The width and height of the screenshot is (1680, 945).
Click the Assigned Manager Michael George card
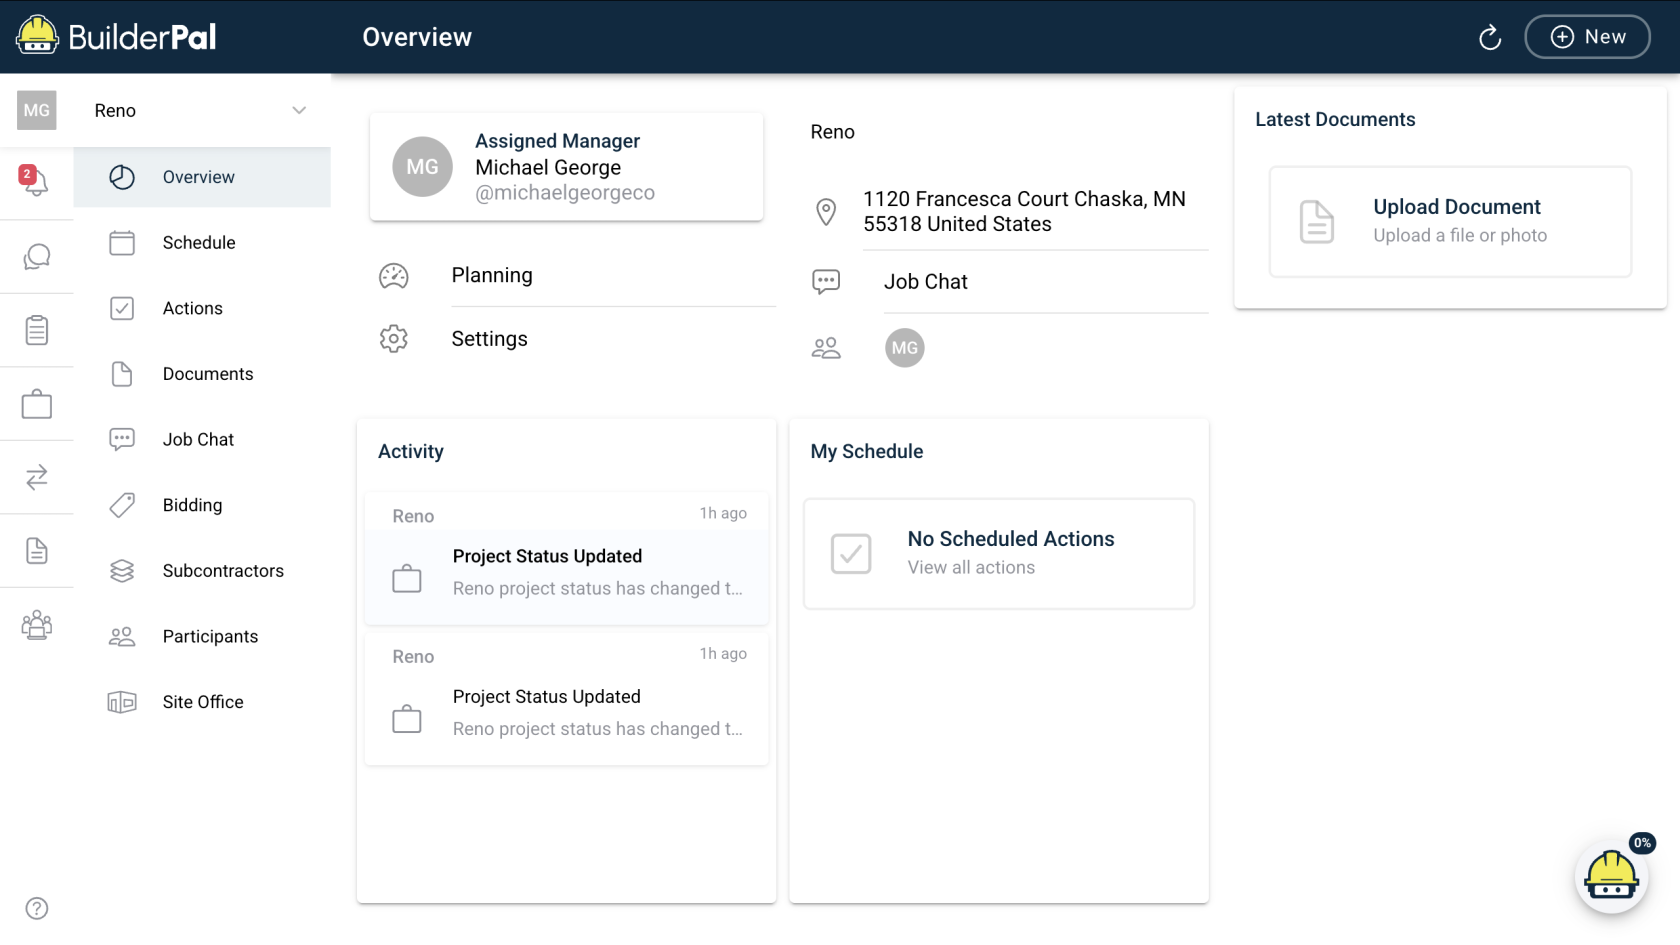click(566, 167)
